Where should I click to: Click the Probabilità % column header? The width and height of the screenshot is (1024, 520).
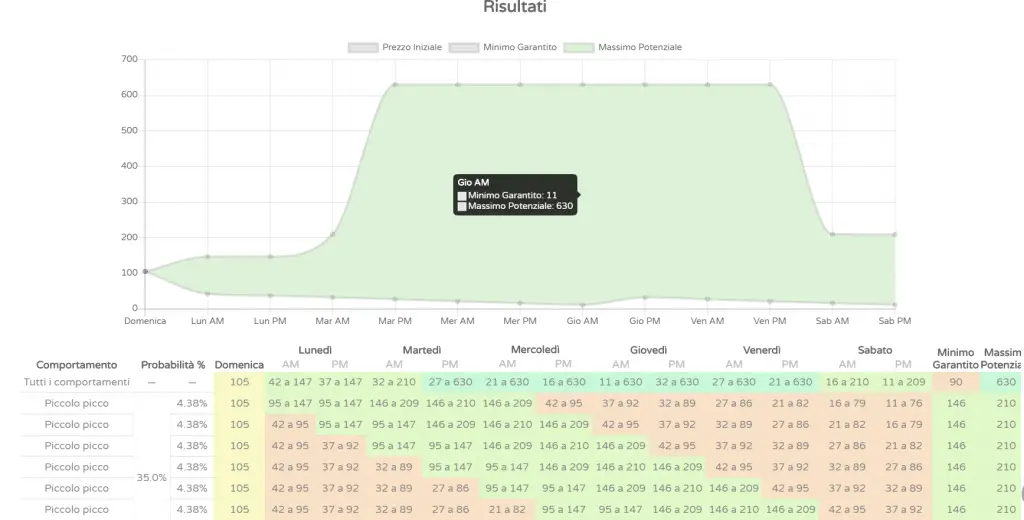coord(173,365)
